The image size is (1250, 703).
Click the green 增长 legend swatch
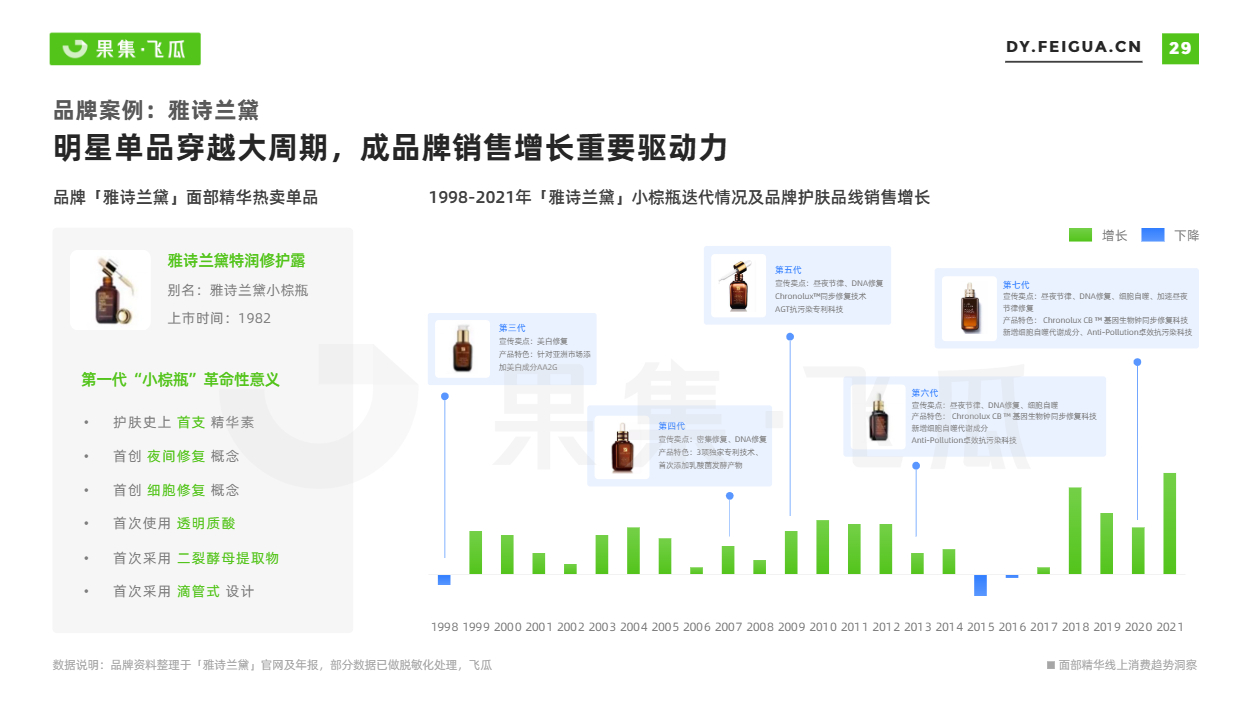(1080, 235)
